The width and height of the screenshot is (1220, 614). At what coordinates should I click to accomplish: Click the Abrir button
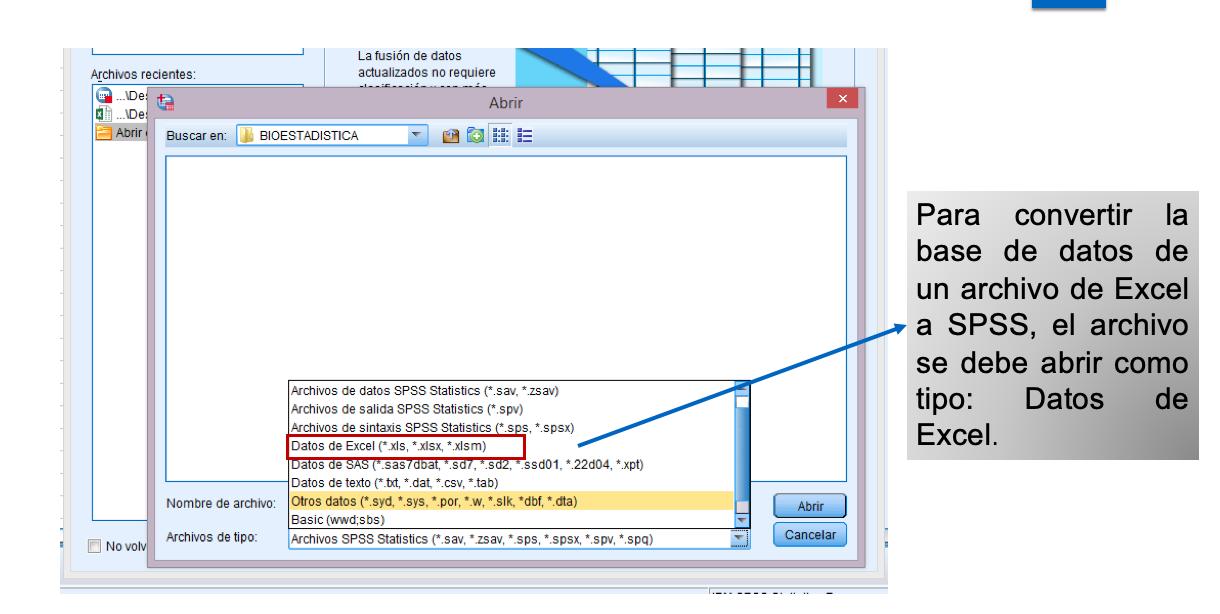tap(810, 506)
